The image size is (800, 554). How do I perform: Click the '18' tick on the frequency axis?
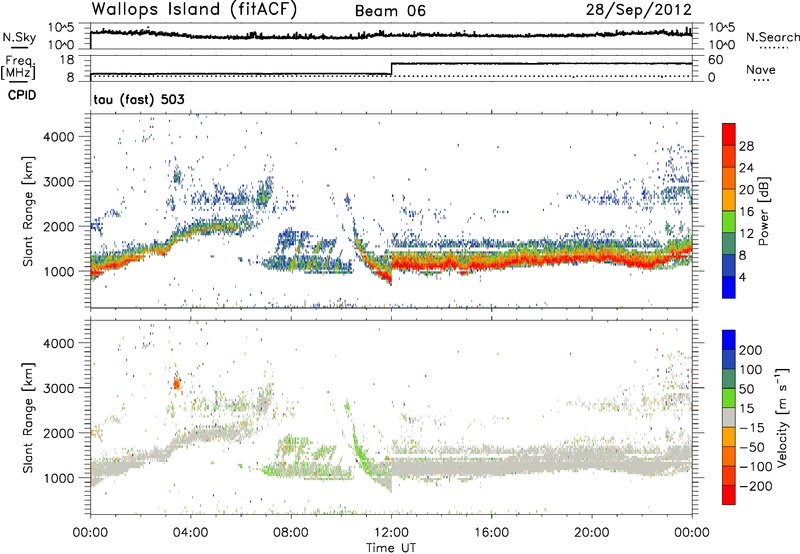[x=67, y=60]
